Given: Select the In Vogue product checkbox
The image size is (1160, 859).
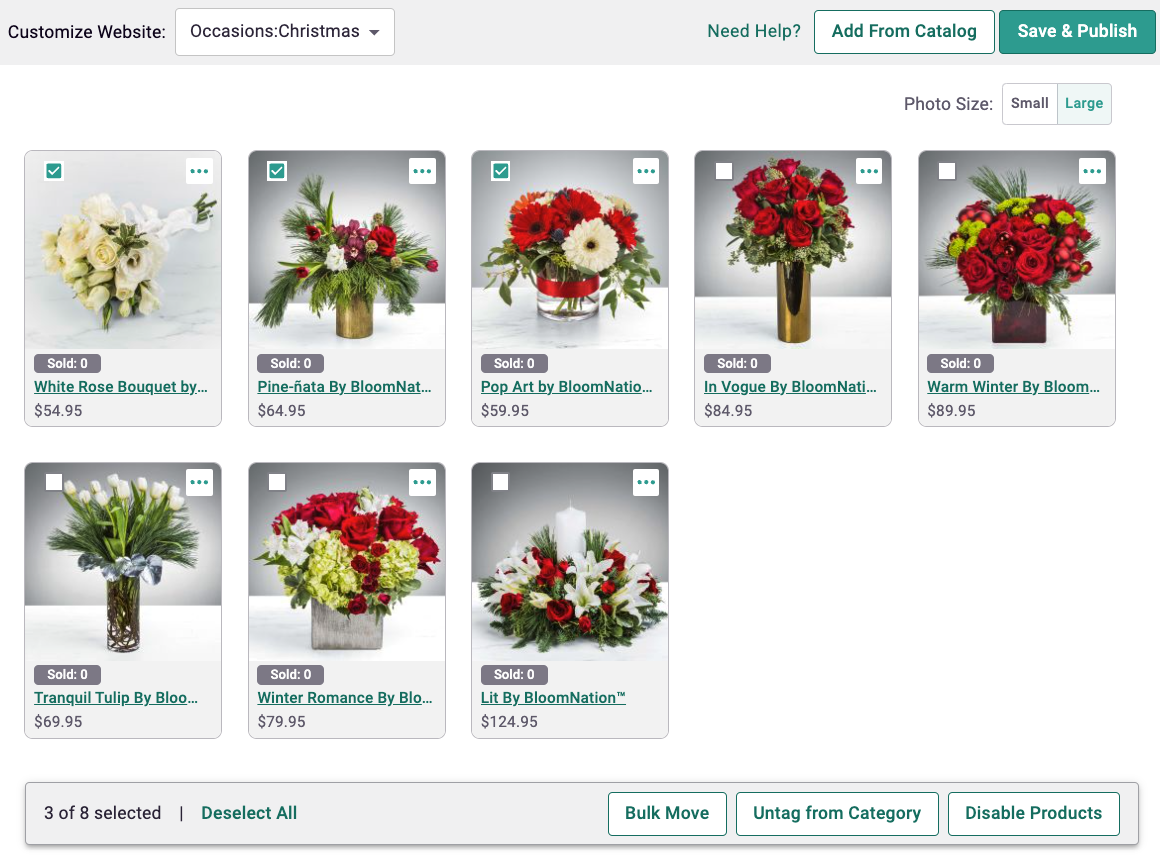Looking at the screenshot, I should tap(724, 171).
